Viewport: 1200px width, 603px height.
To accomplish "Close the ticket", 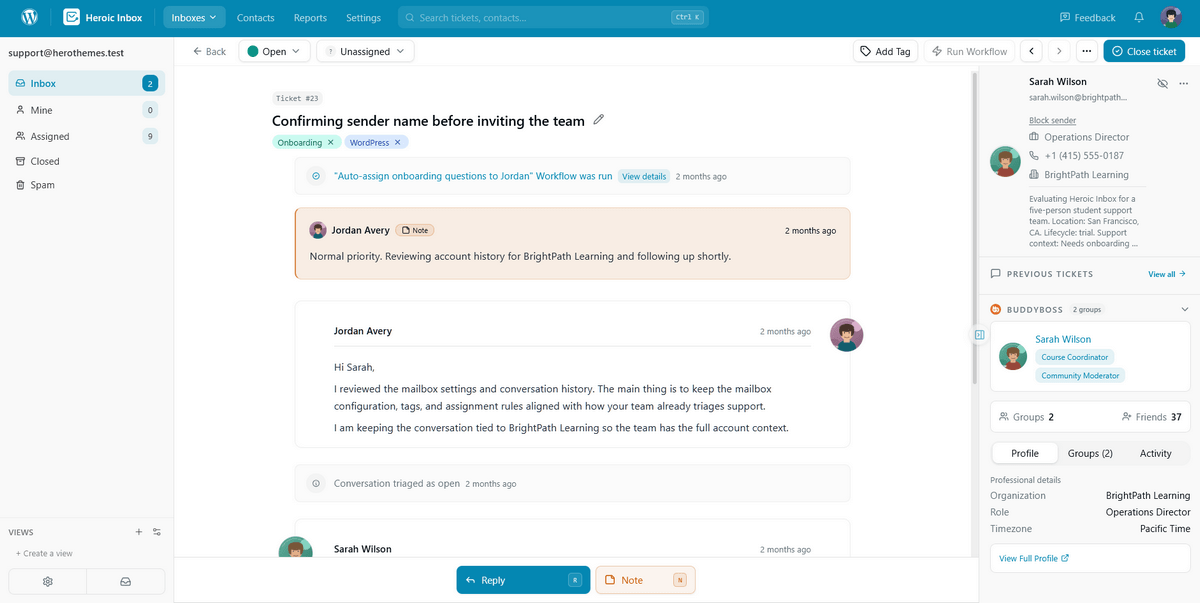I will pos(1144,51).
